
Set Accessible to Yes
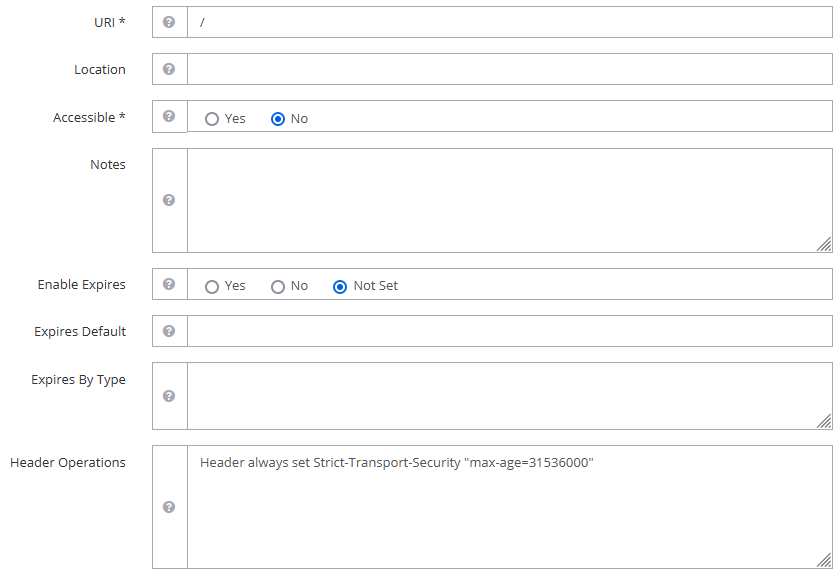coord(212,119)
